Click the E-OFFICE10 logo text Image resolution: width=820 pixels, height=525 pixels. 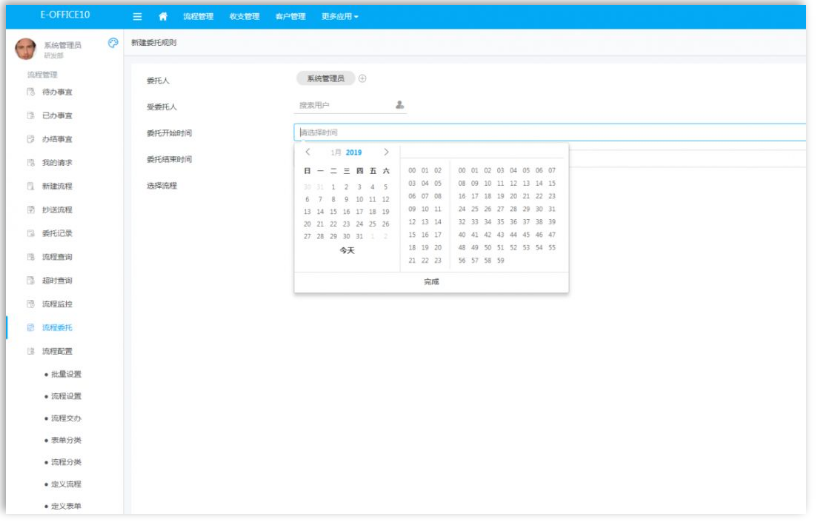point(65,15)
